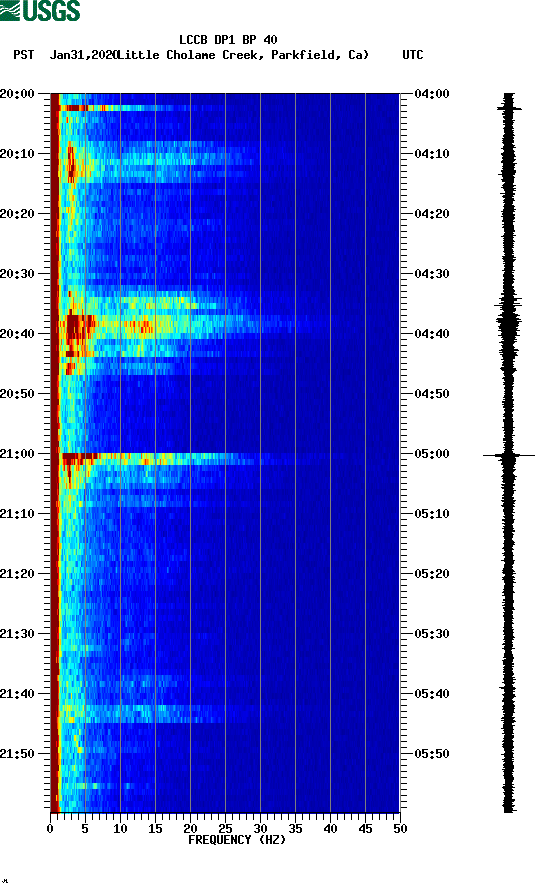Click the '45' frequency axis label
Image resolution: width=552 pixels, height=892 pixels.
[365, 829]
